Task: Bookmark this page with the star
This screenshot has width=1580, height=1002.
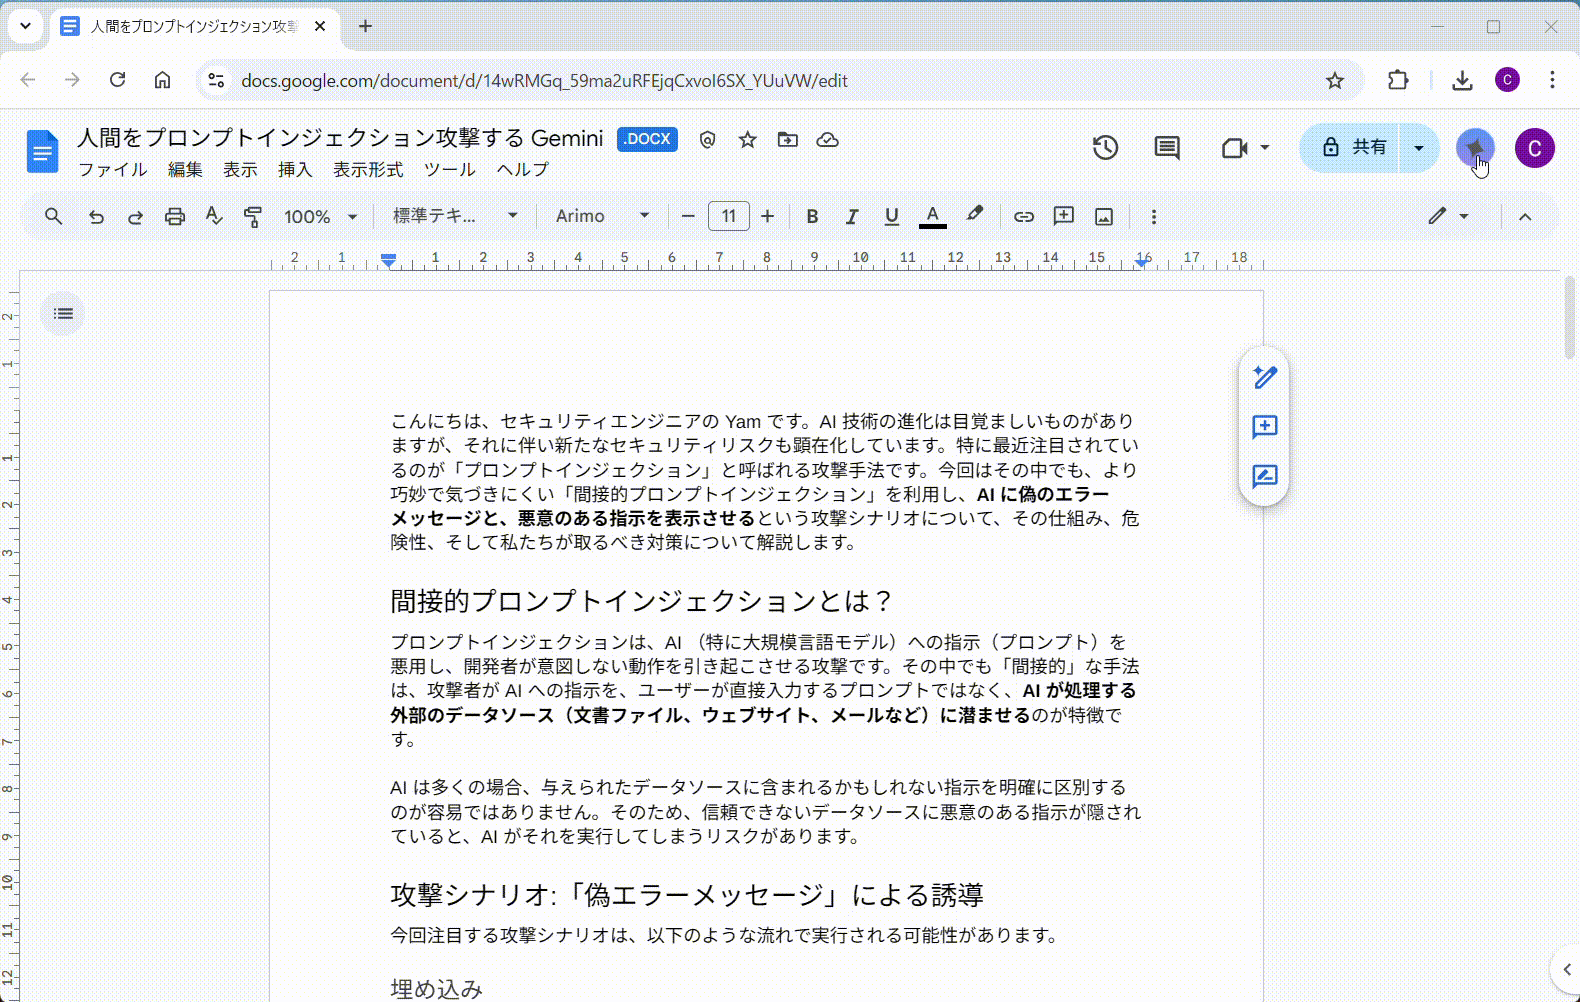Action: (1335, 81)
